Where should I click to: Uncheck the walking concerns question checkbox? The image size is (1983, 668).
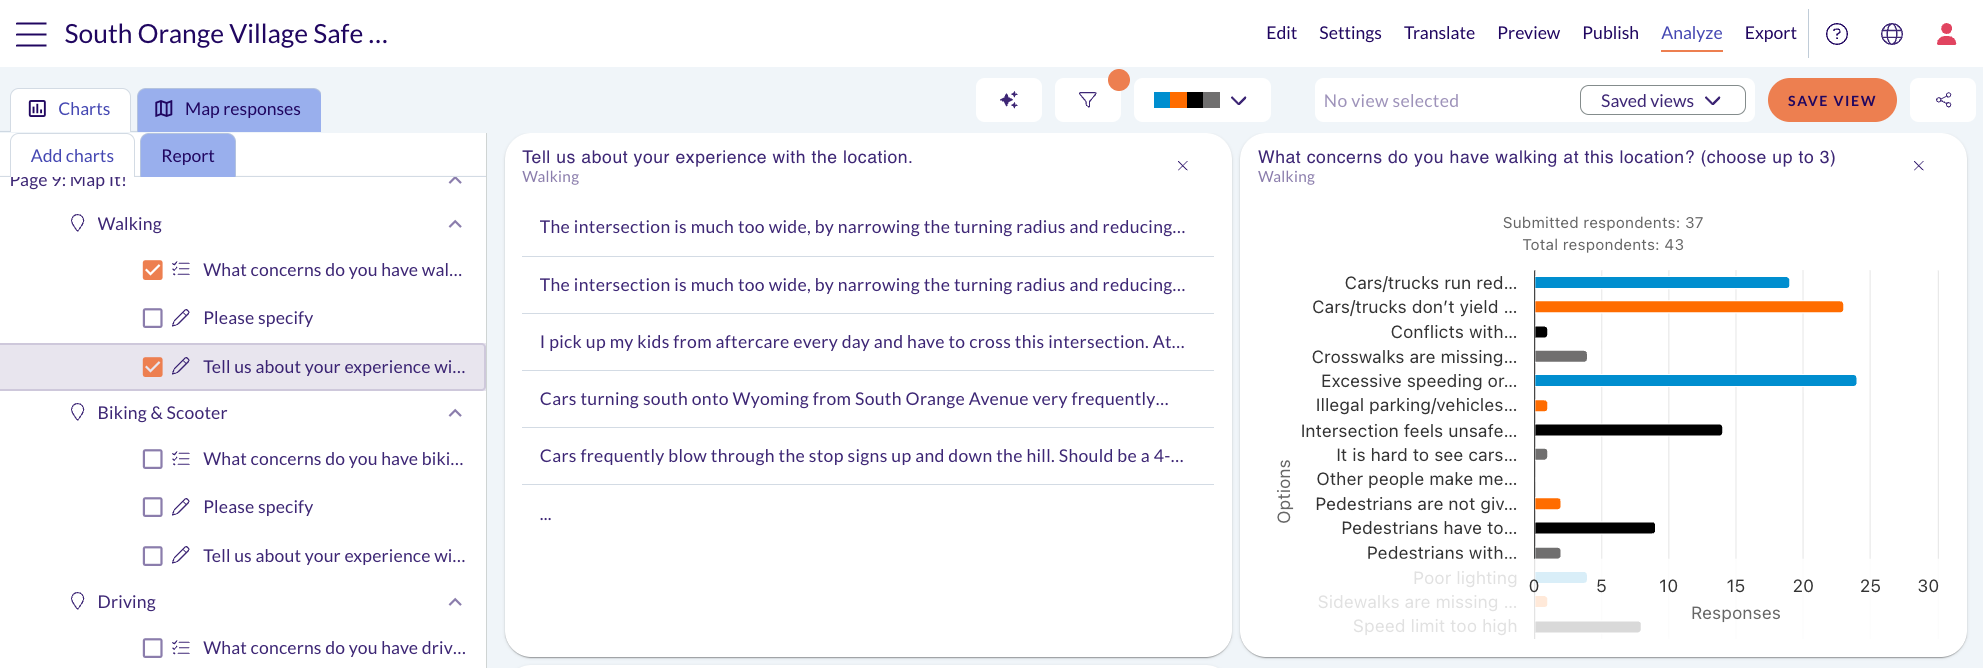(x=153, y=270)
